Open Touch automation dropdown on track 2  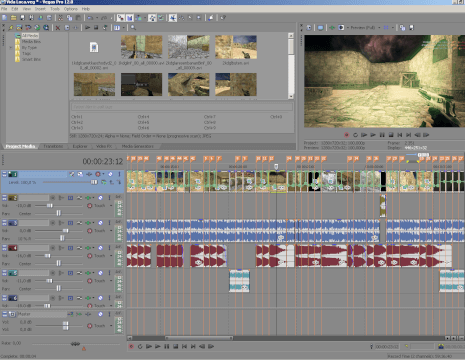[111, 205]
